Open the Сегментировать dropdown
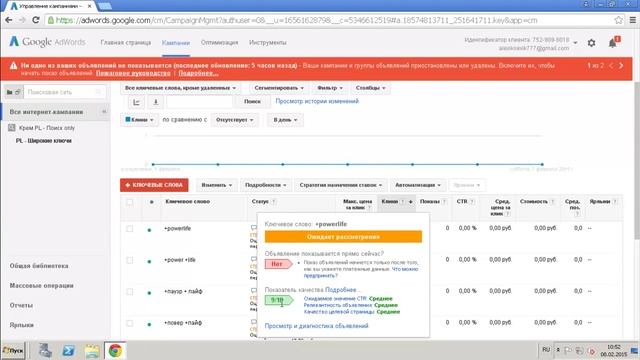 (x=279, y=88)
